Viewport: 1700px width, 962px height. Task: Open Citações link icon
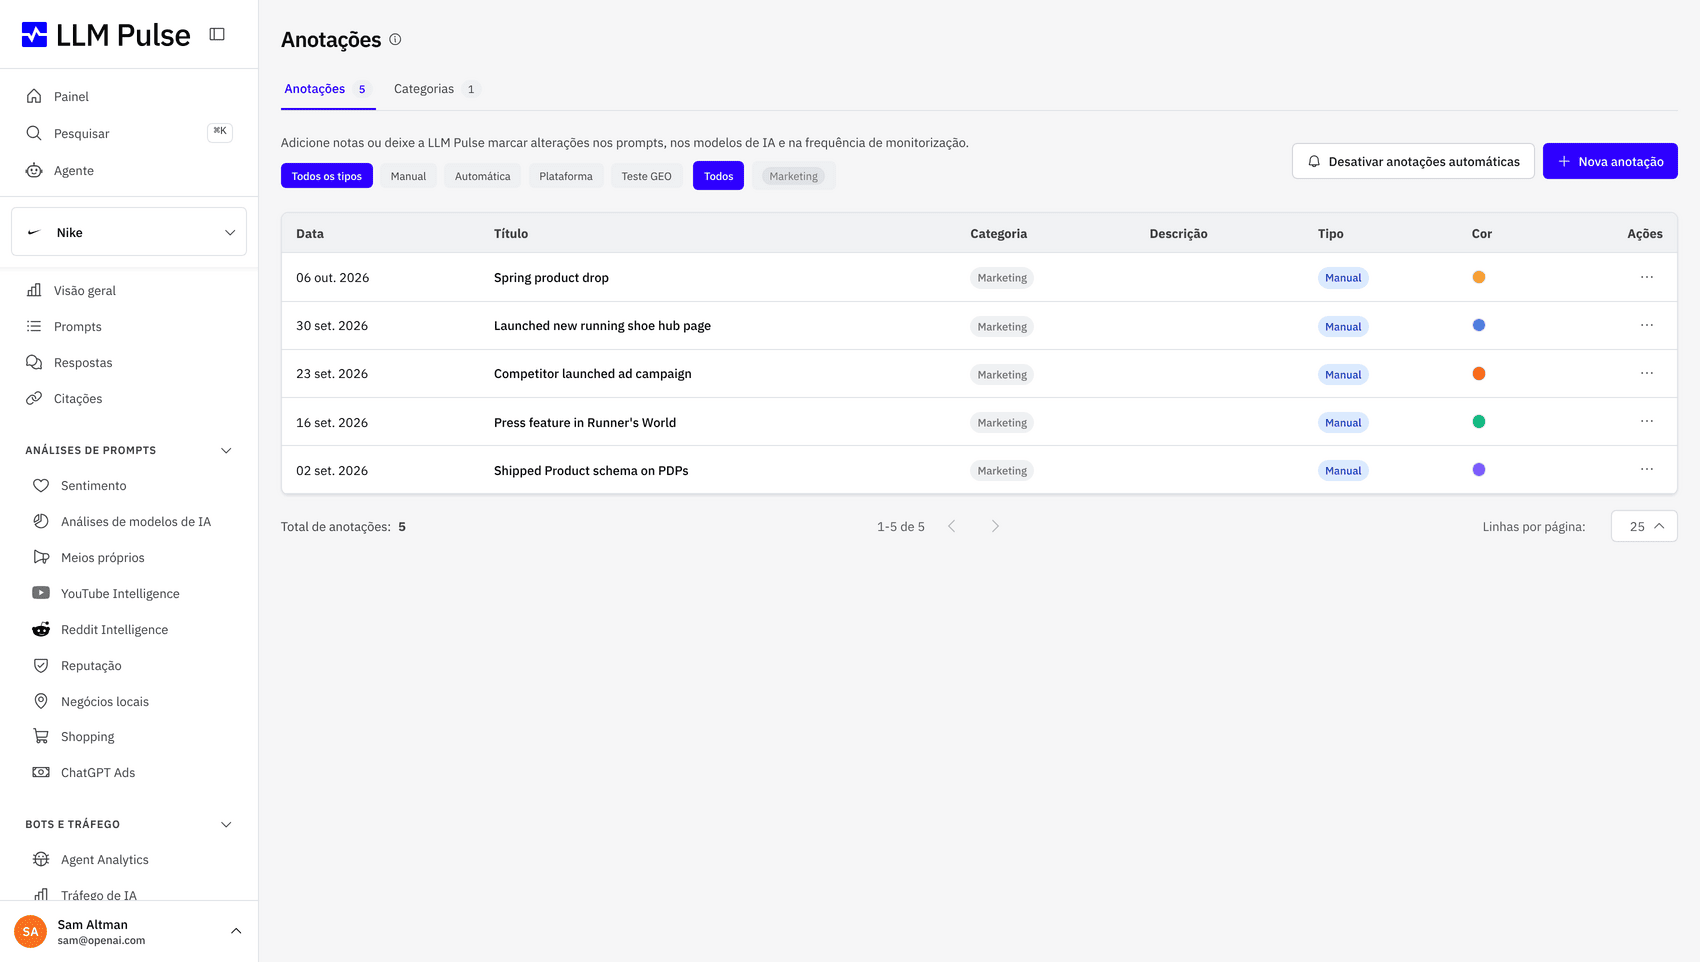[34, 398]
